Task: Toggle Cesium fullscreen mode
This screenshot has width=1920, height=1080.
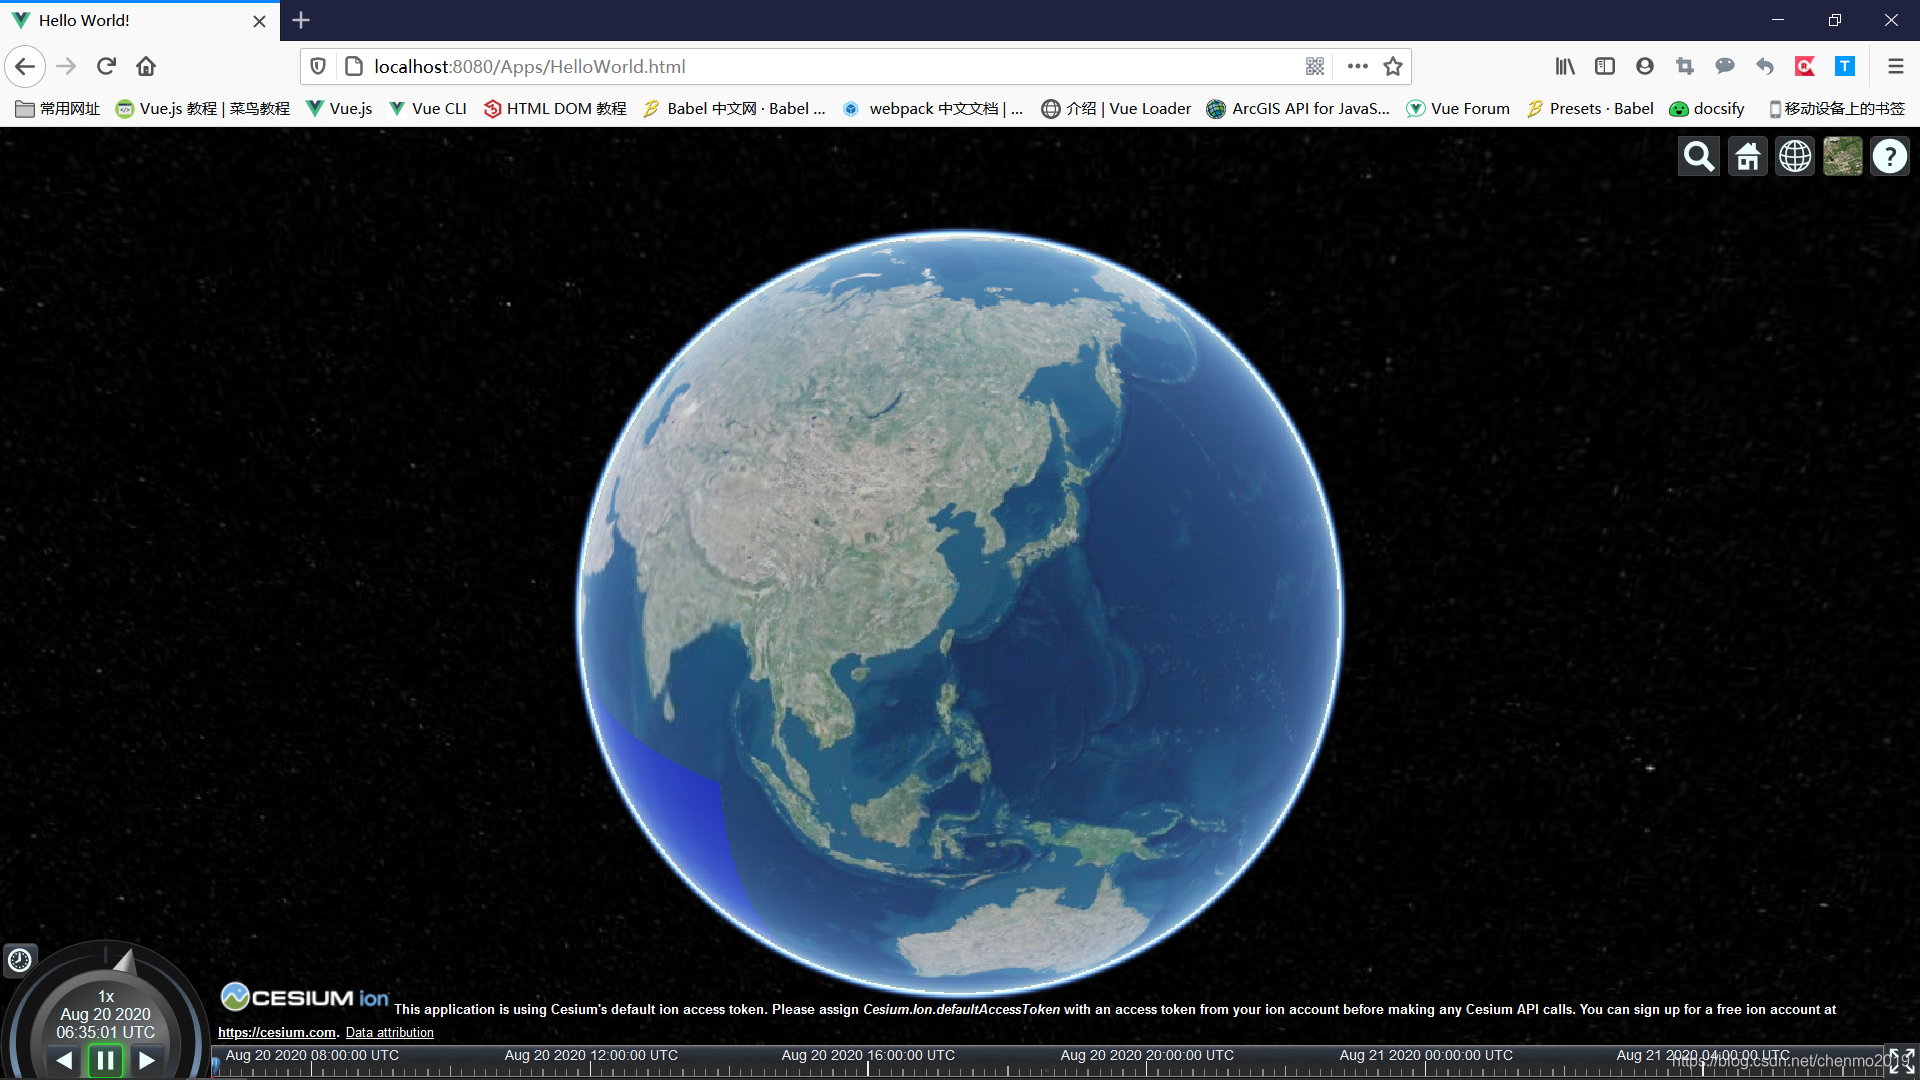Action: pos(1901,1061)
